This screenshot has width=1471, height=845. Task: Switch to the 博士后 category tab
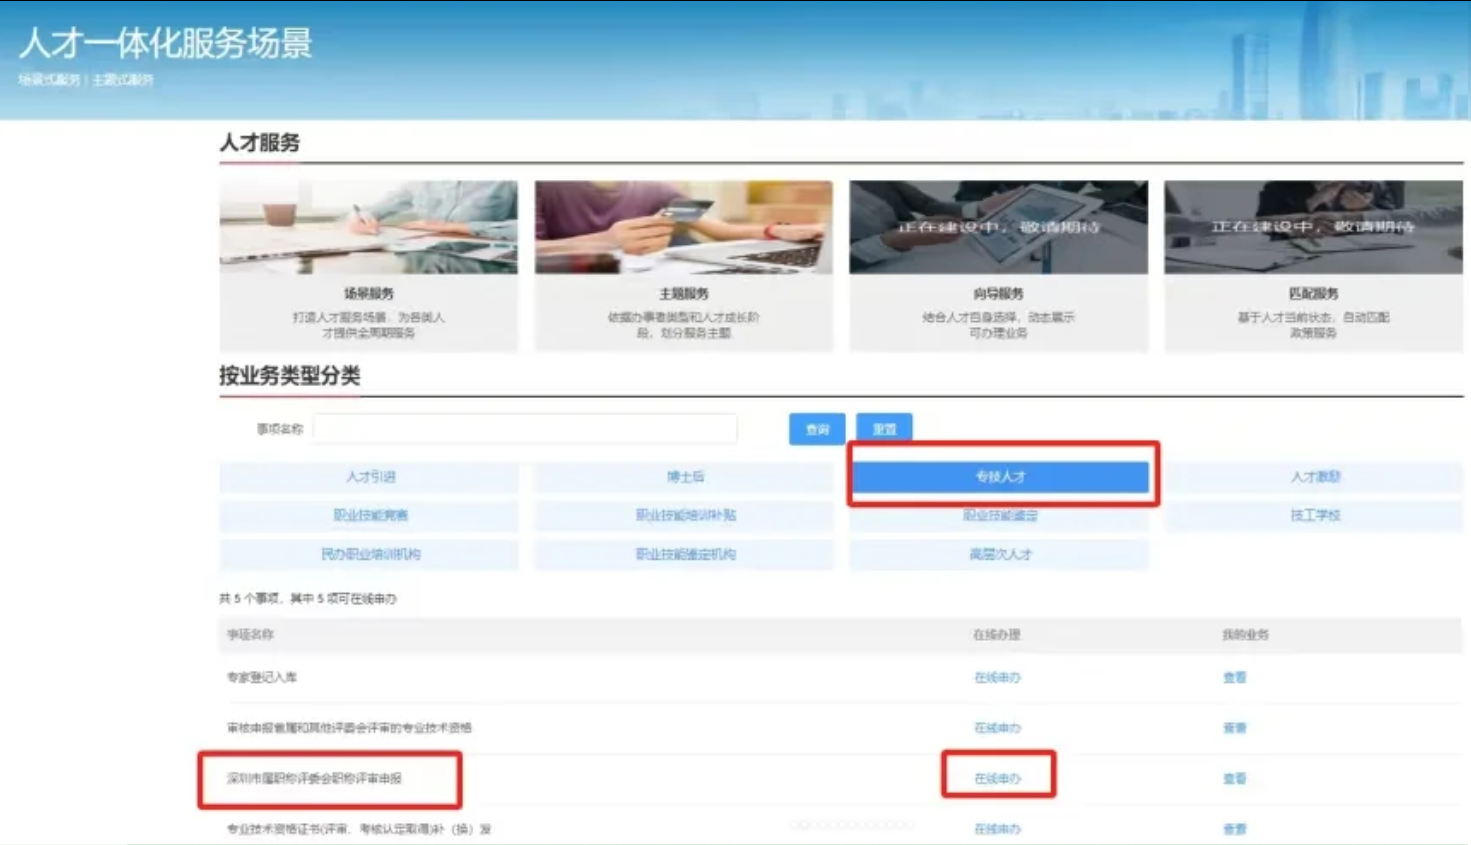point(684,477)
